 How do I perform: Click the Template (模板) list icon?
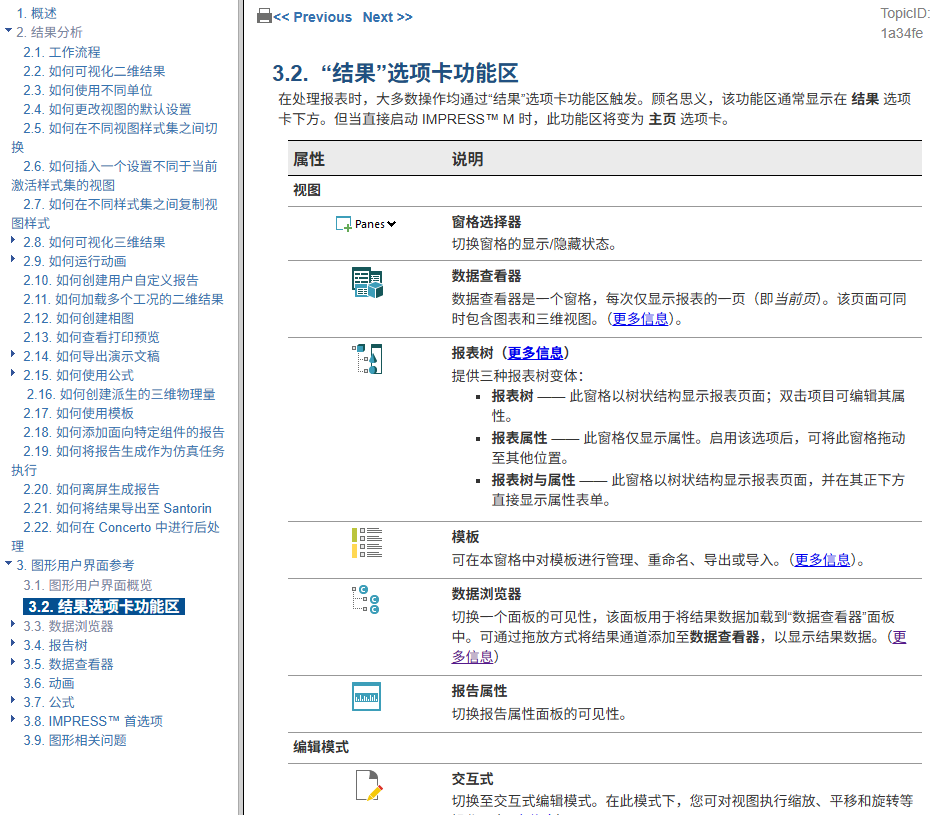click(x=367, y=543)
